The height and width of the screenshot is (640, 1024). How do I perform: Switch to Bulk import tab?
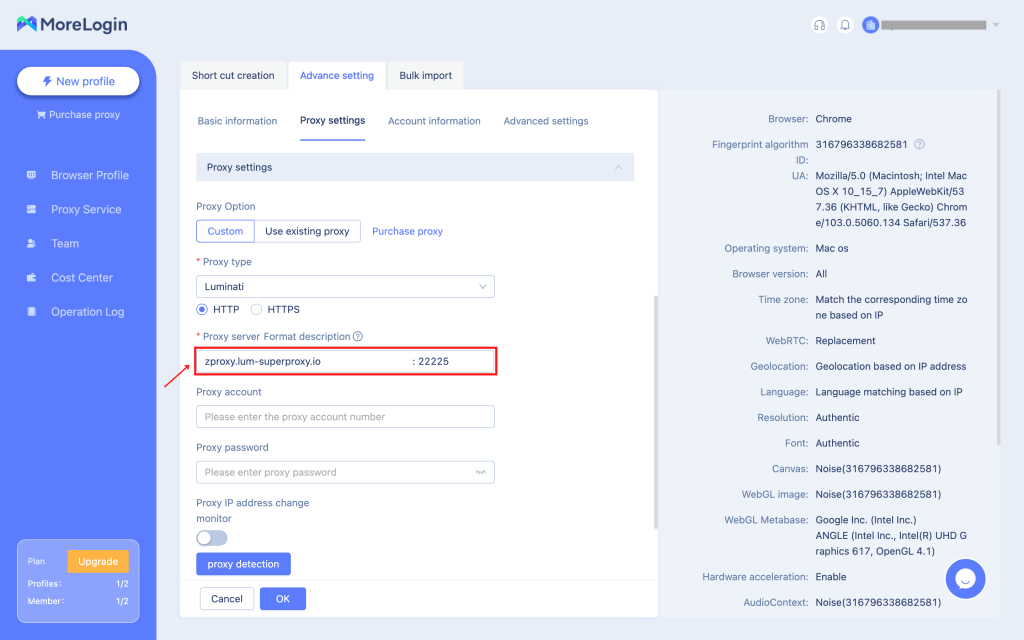click(426, 76)
